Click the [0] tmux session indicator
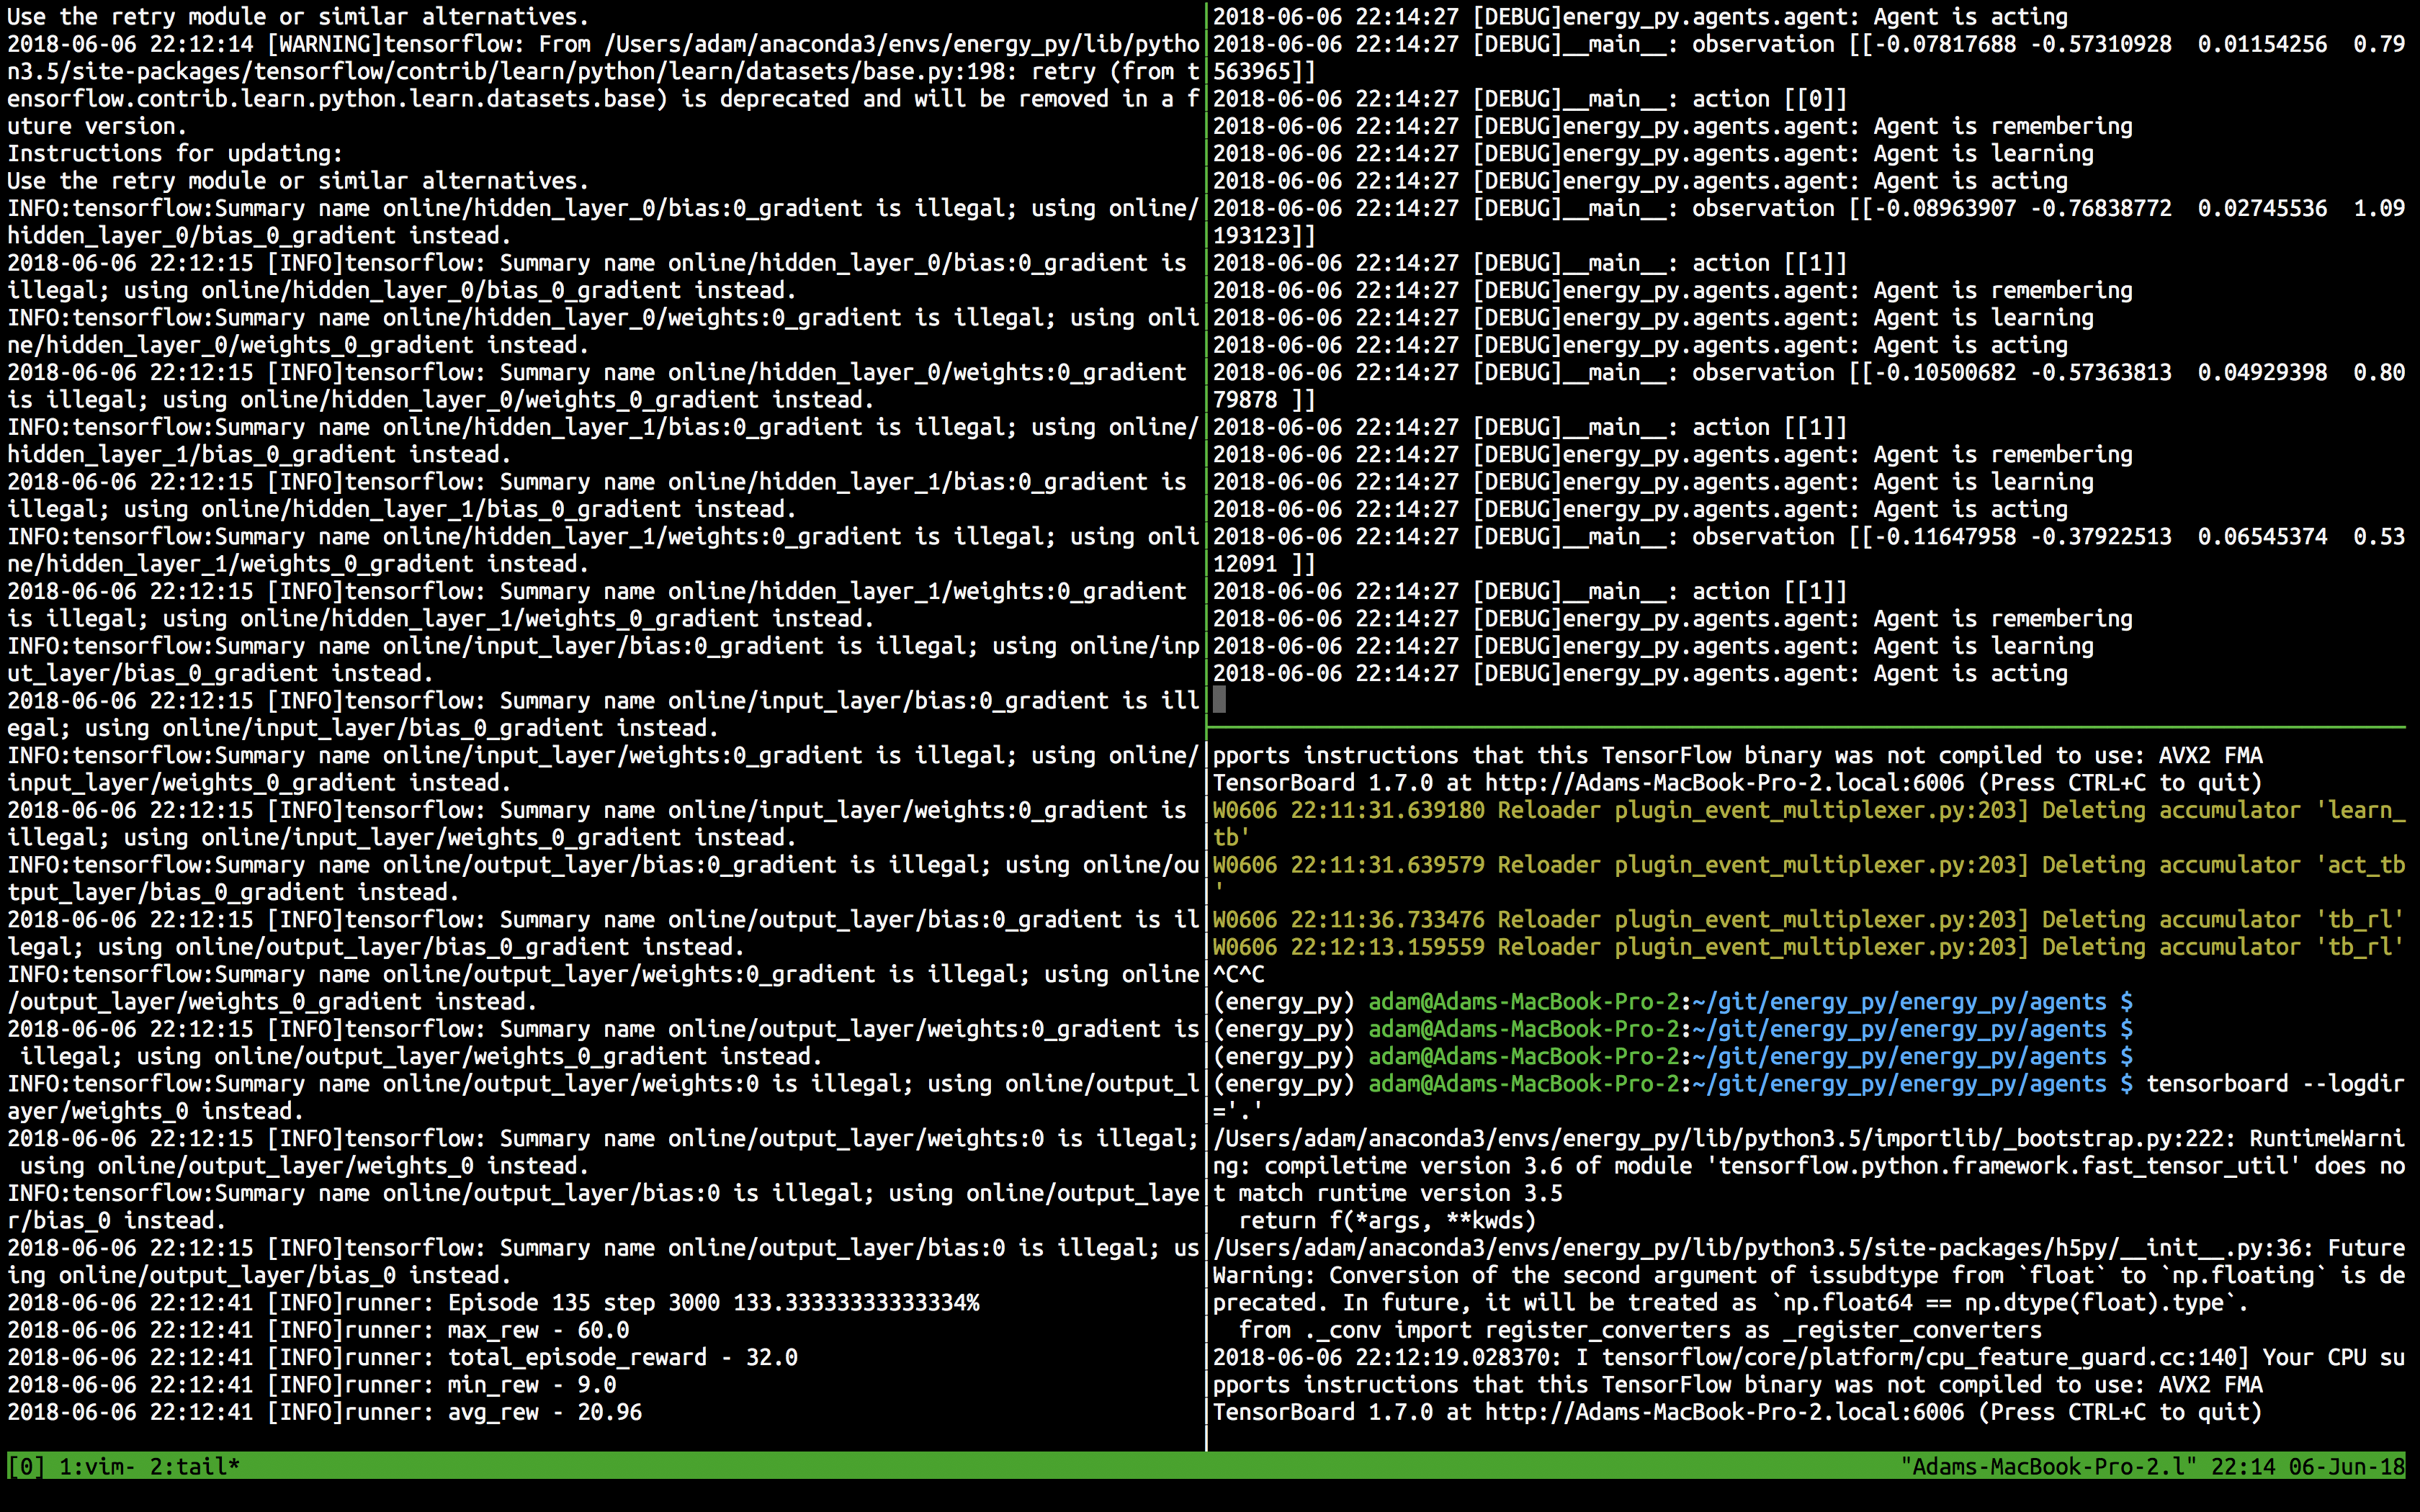 (x=25, y=1467)
